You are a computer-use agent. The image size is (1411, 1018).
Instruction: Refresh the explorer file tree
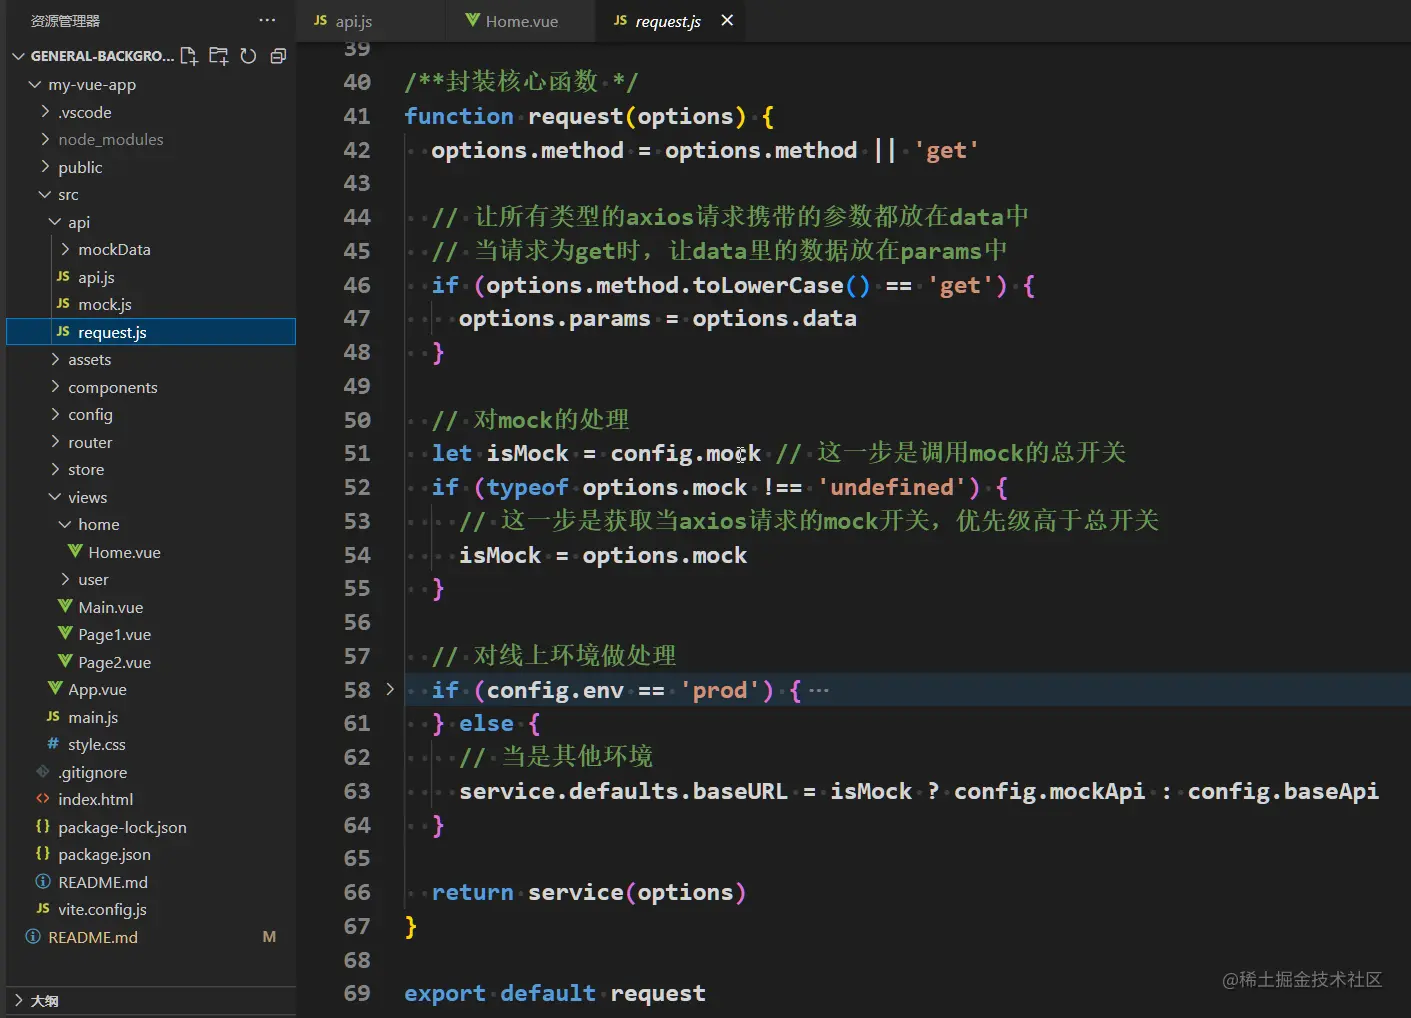(248, 56)
